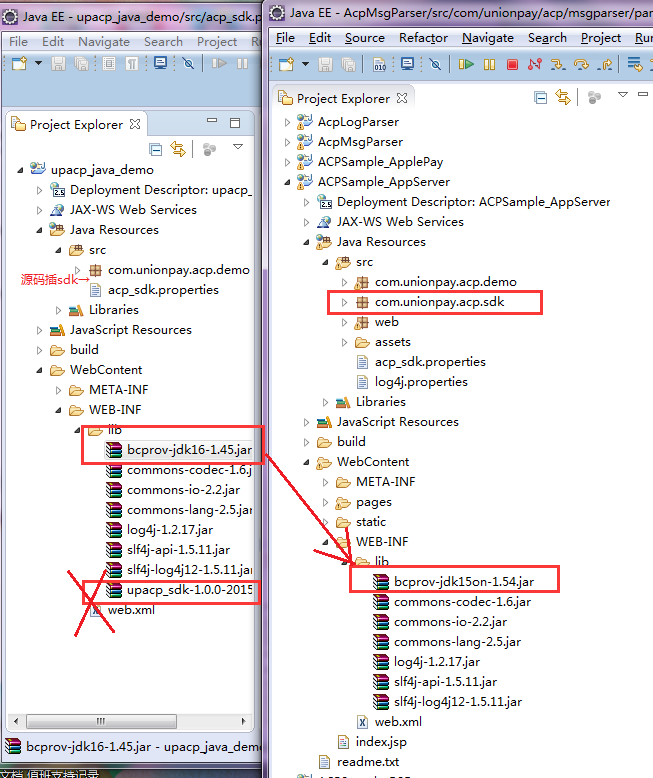This screenshot has height=778, width=653.
Task: Click the Skip All Breakpoints icon in right window
Action: tap(435, 64)
